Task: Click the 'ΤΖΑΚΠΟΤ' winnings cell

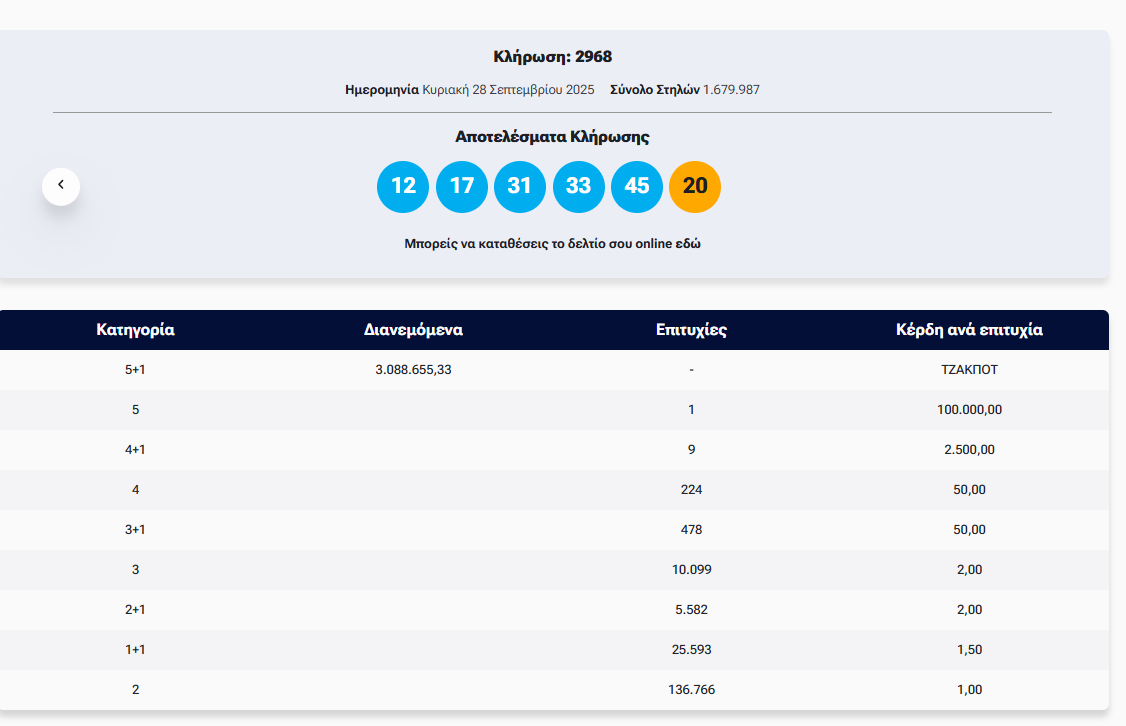Action: click(969, 370)
